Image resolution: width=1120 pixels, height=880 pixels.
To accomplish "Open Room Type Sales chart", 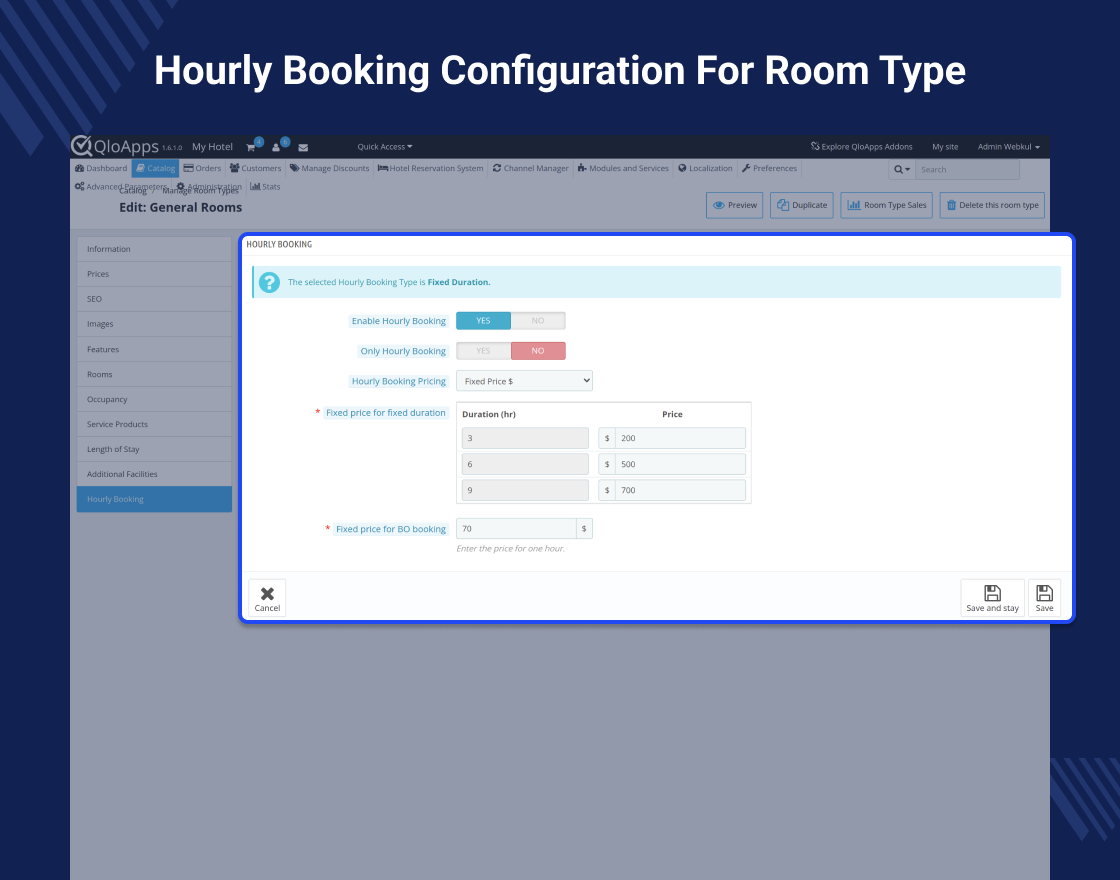I will click(x=886, y=205).
